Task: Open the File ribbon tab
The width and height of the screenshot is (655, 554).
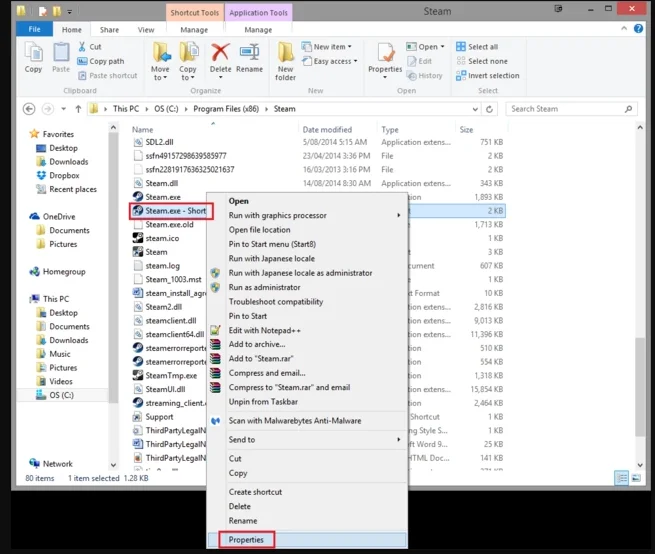Action: [34, 29]
